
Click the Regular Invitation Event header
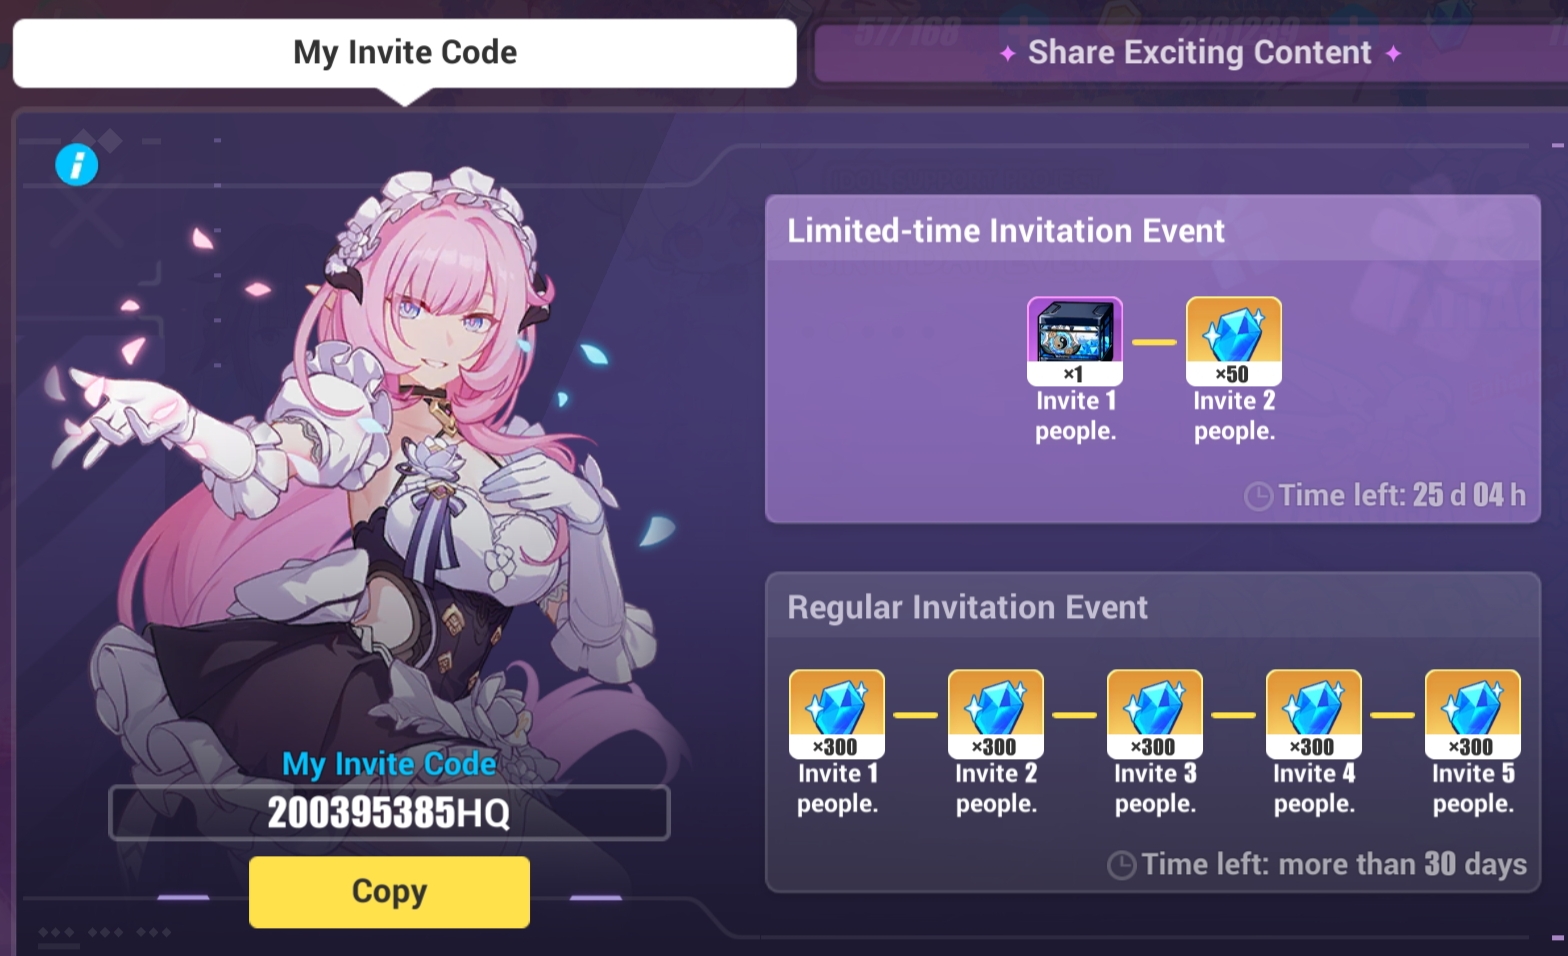pos(967,607)
